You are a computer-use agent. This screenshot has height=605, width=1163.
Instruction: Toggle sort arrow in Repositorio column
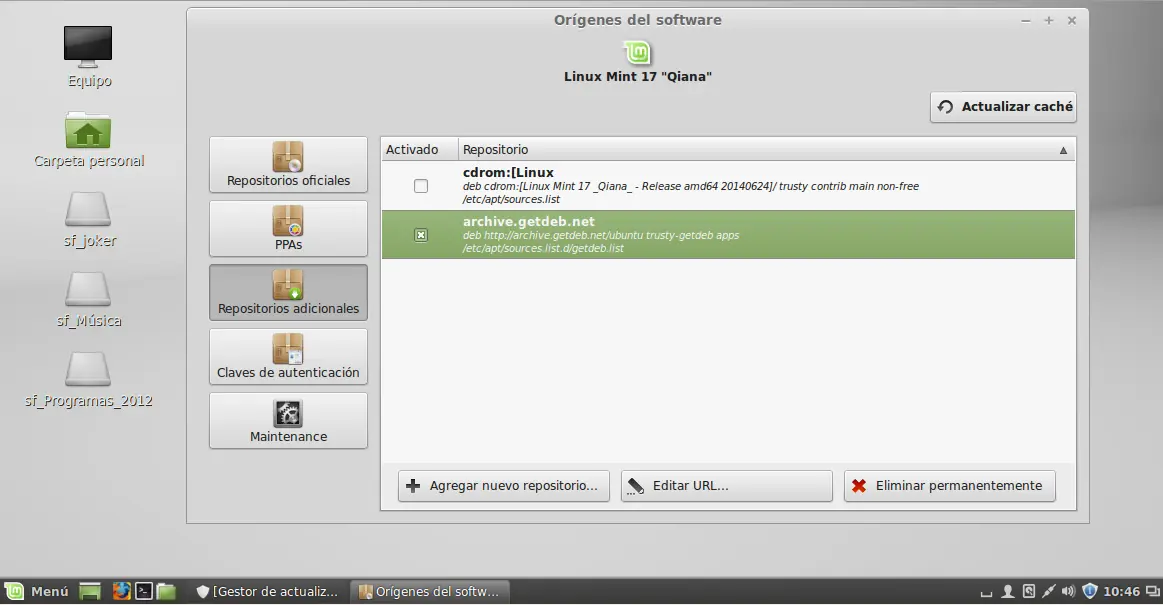coord(1063,151)
